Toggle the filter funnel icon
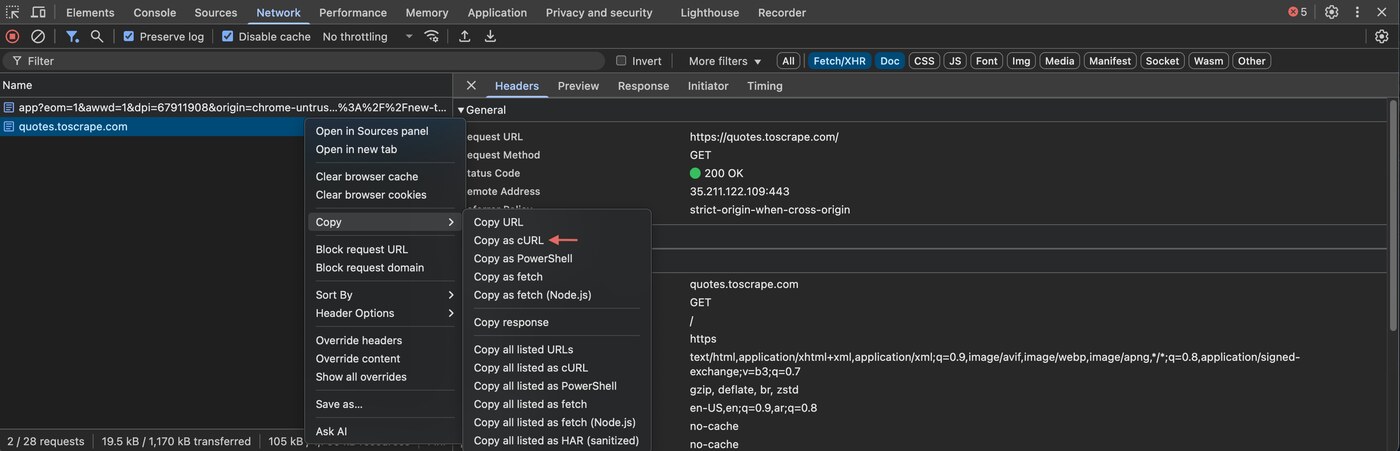Viewport: 1400px width, 451px height. tap(72, 36)
